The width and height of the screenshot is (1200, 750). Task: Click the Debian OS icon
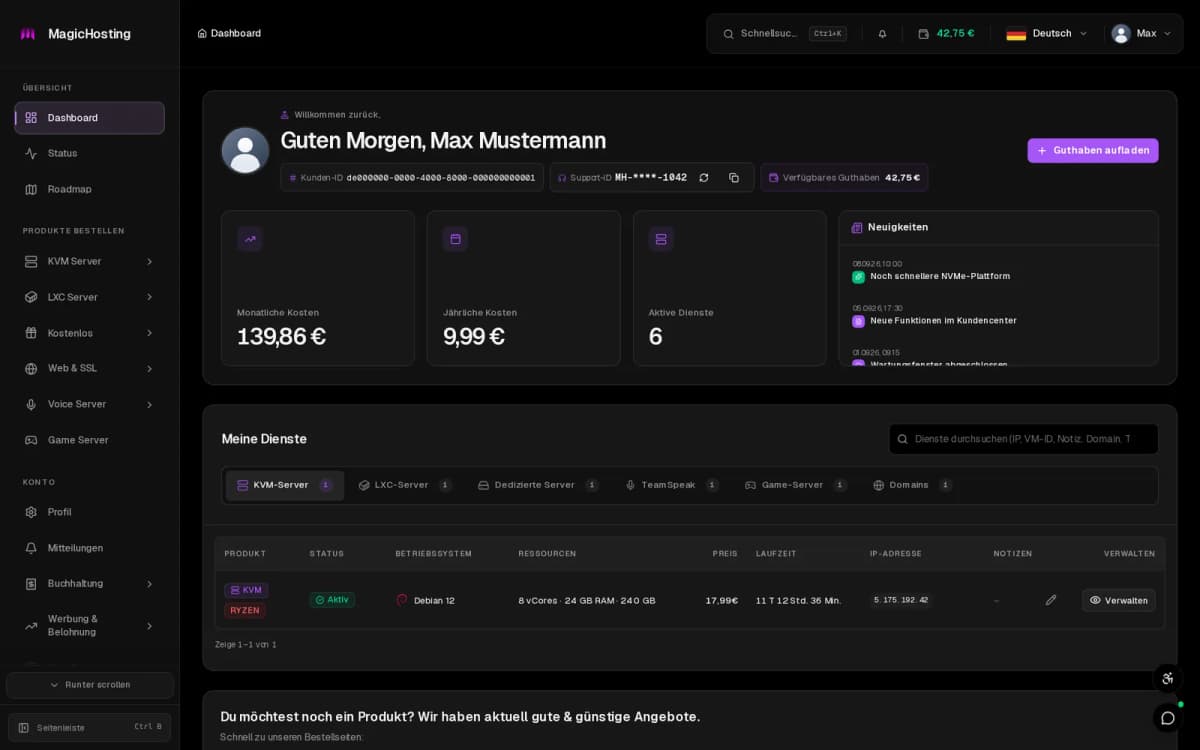(x=402, y=600)
